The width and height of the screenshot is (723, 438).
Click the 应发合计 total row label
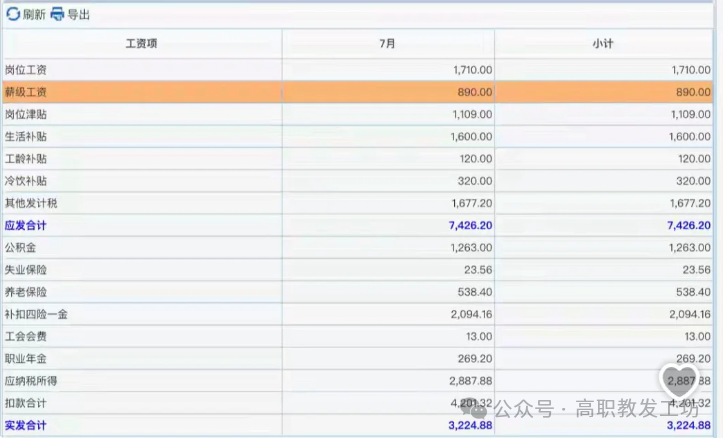(x=26, y=225)
